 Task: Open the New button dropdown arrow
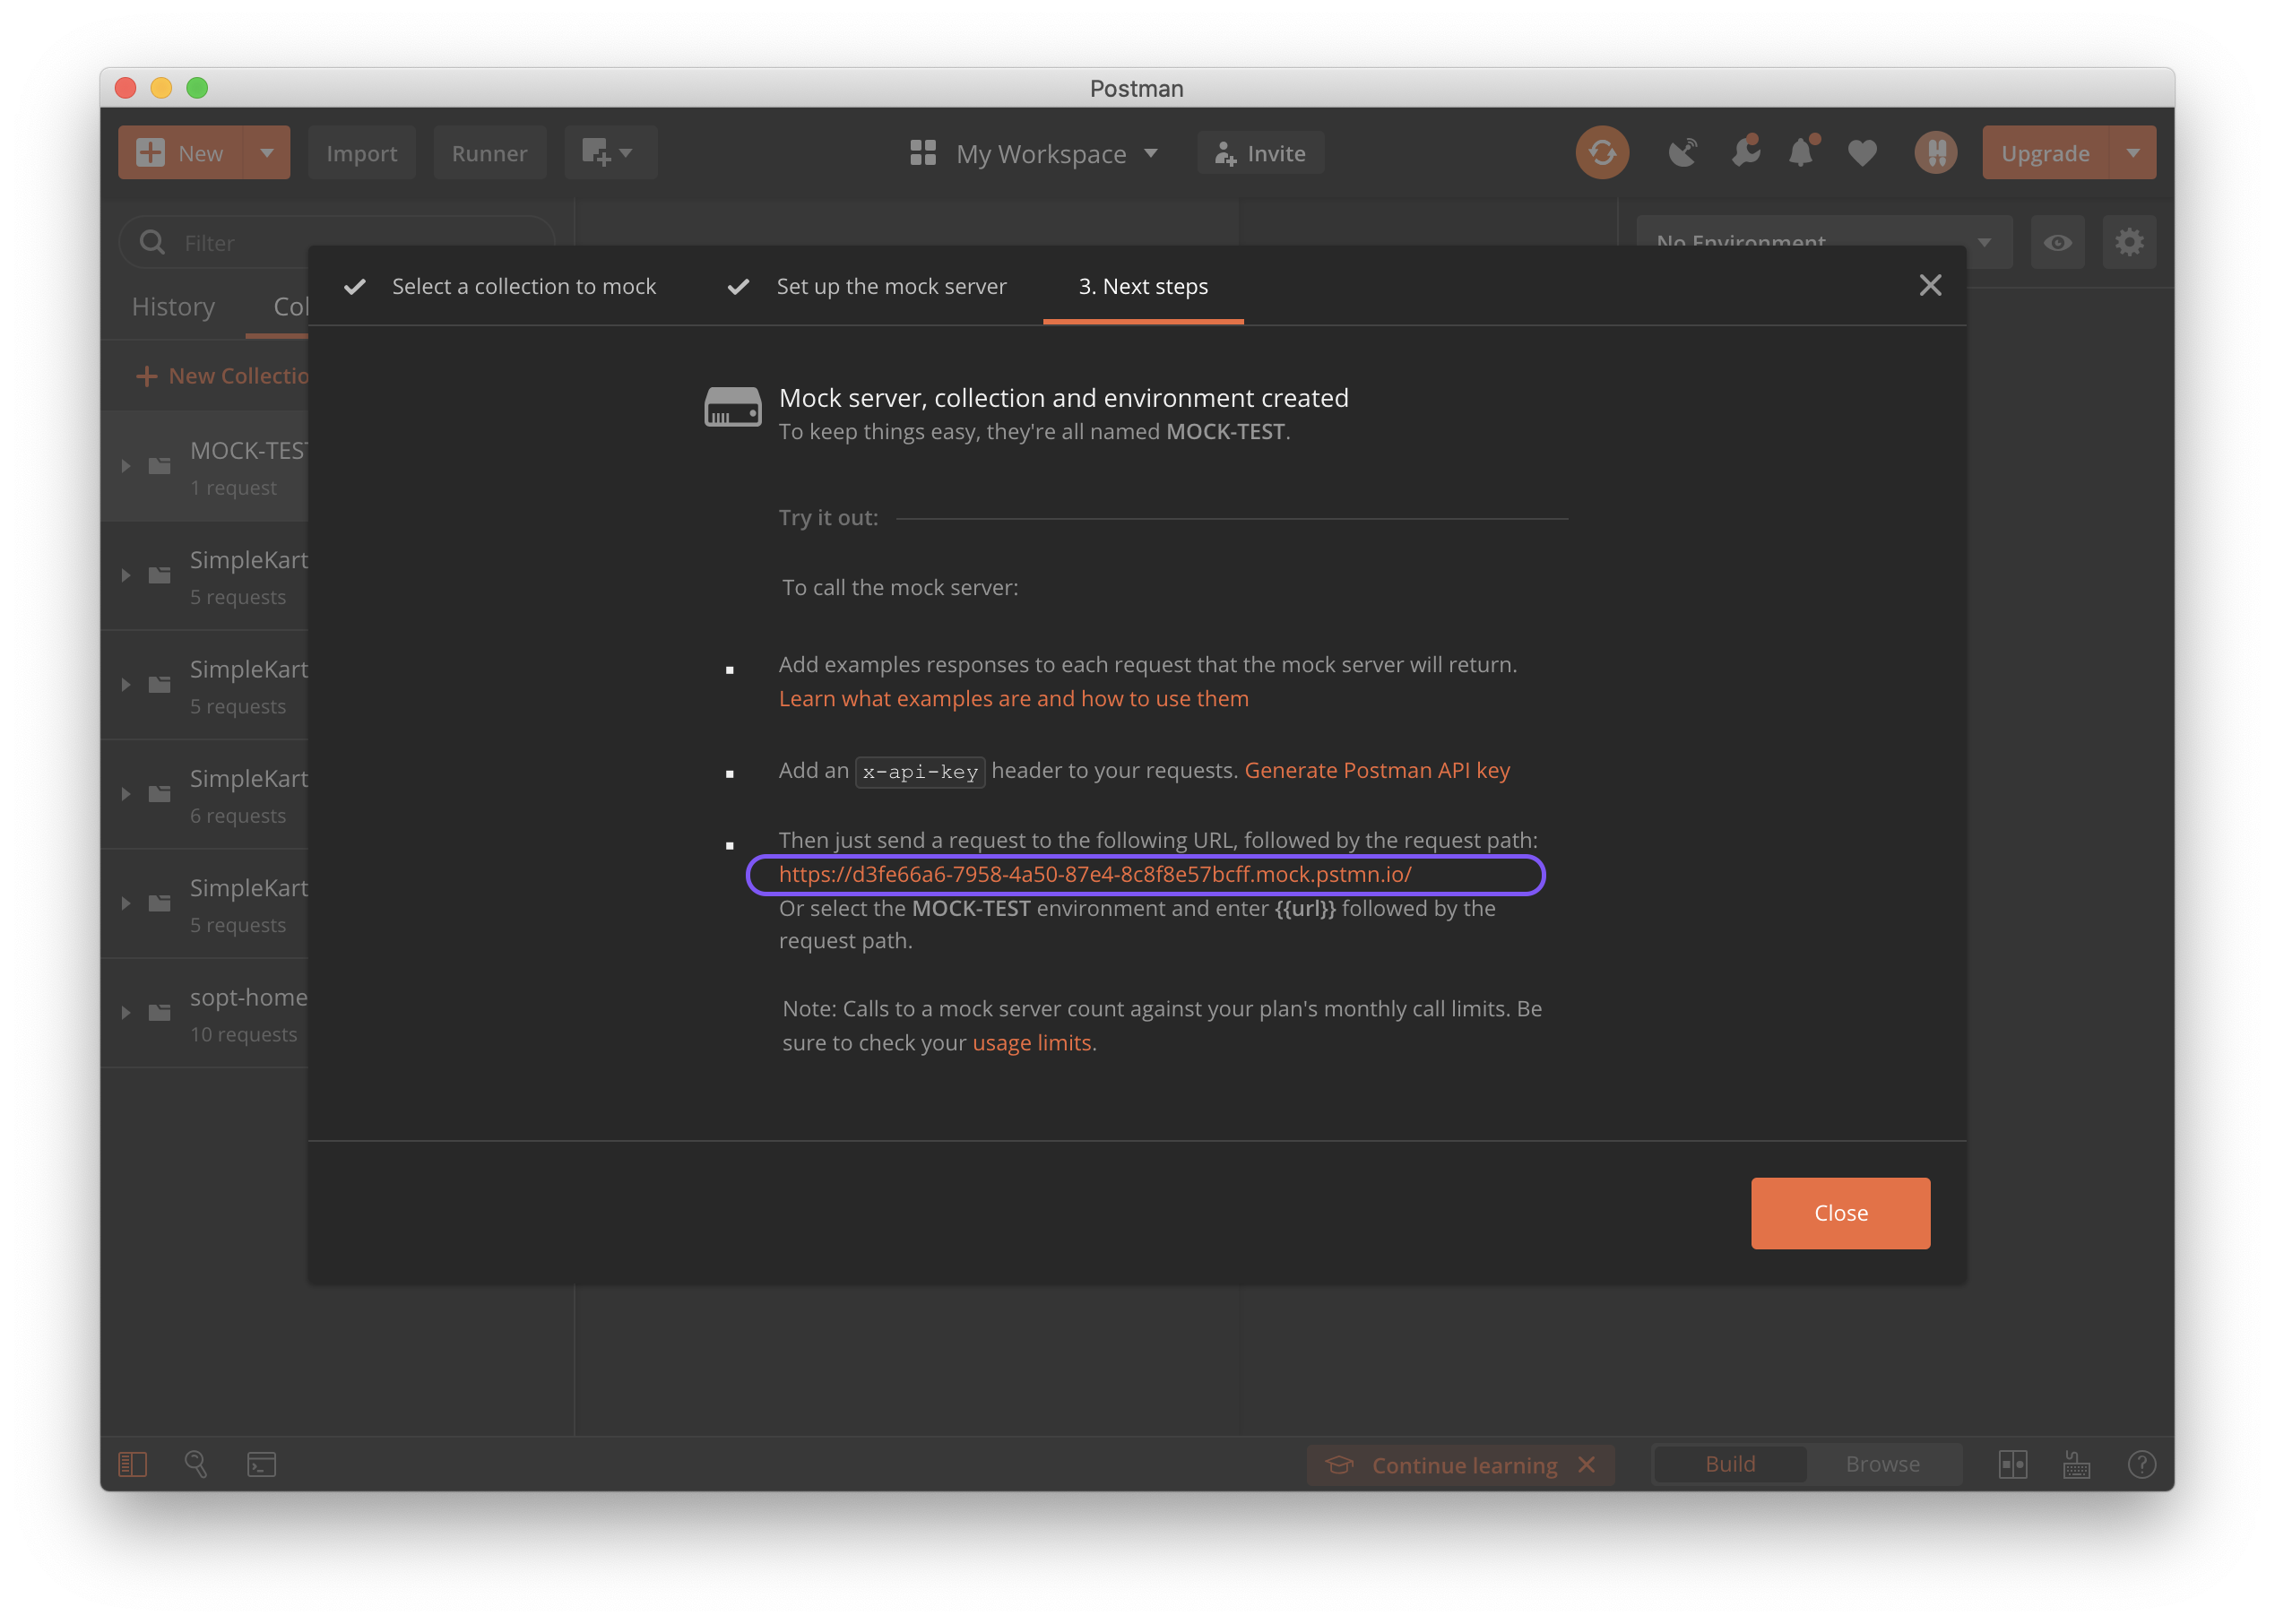pos(266,153)
